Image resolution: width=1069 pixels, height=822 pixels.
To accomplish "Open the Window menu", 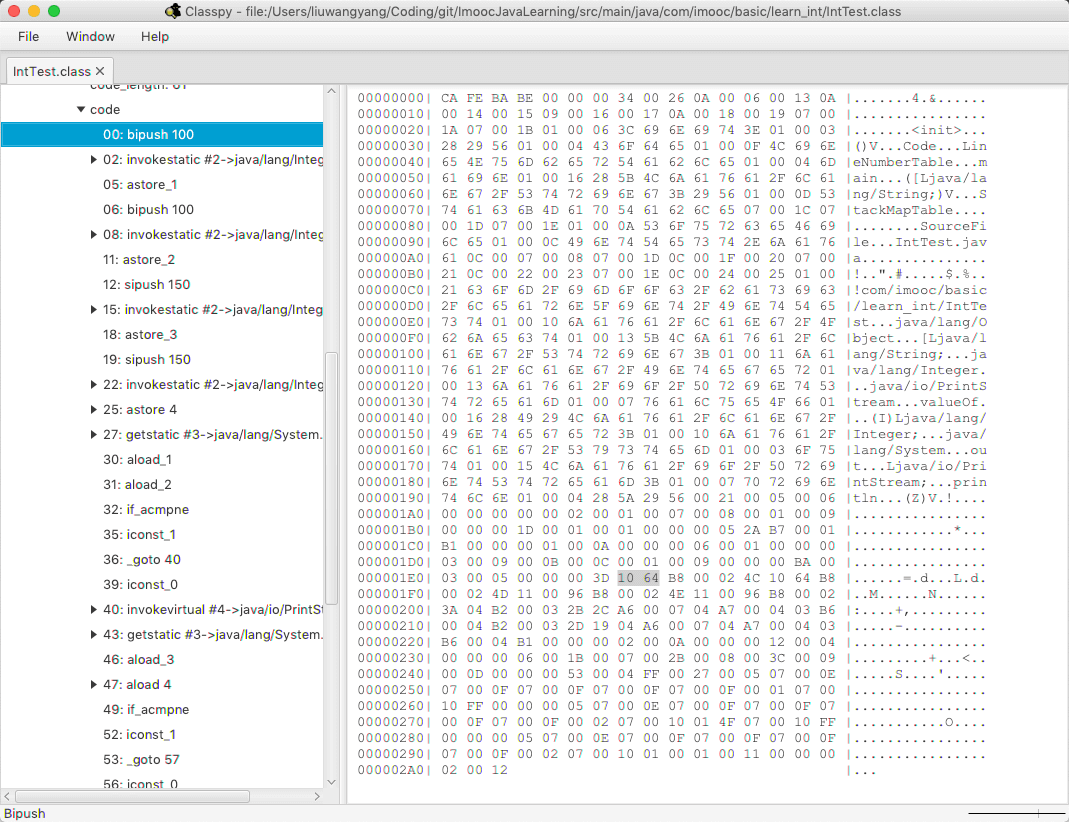I will coord(90,36).
